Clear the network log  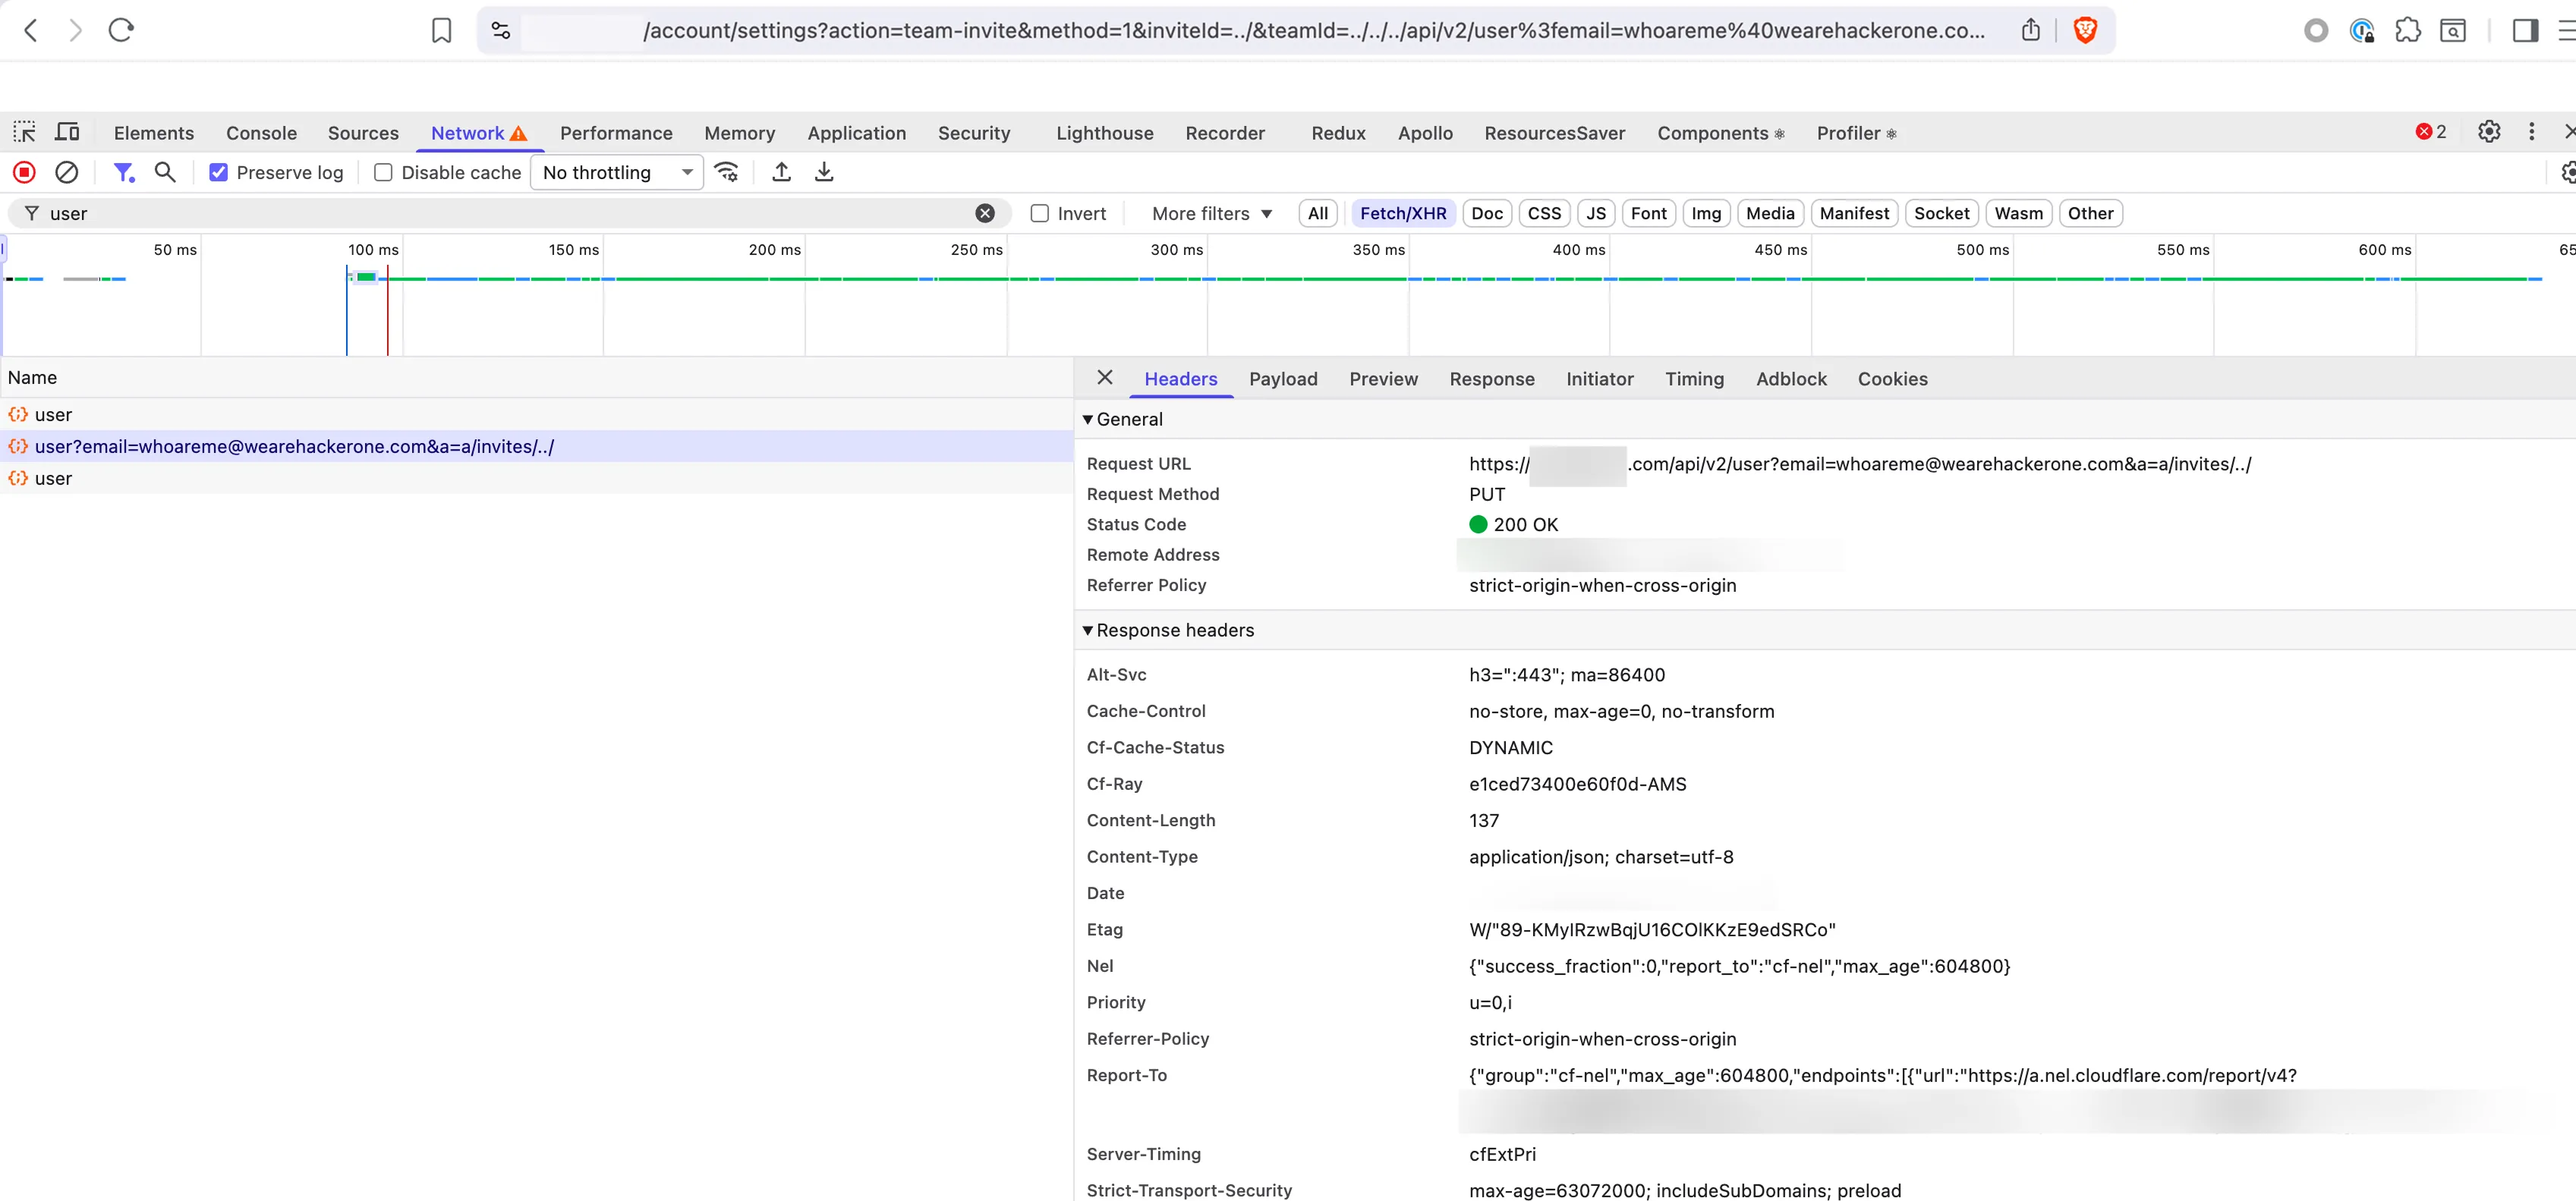(x=66, y=172)
